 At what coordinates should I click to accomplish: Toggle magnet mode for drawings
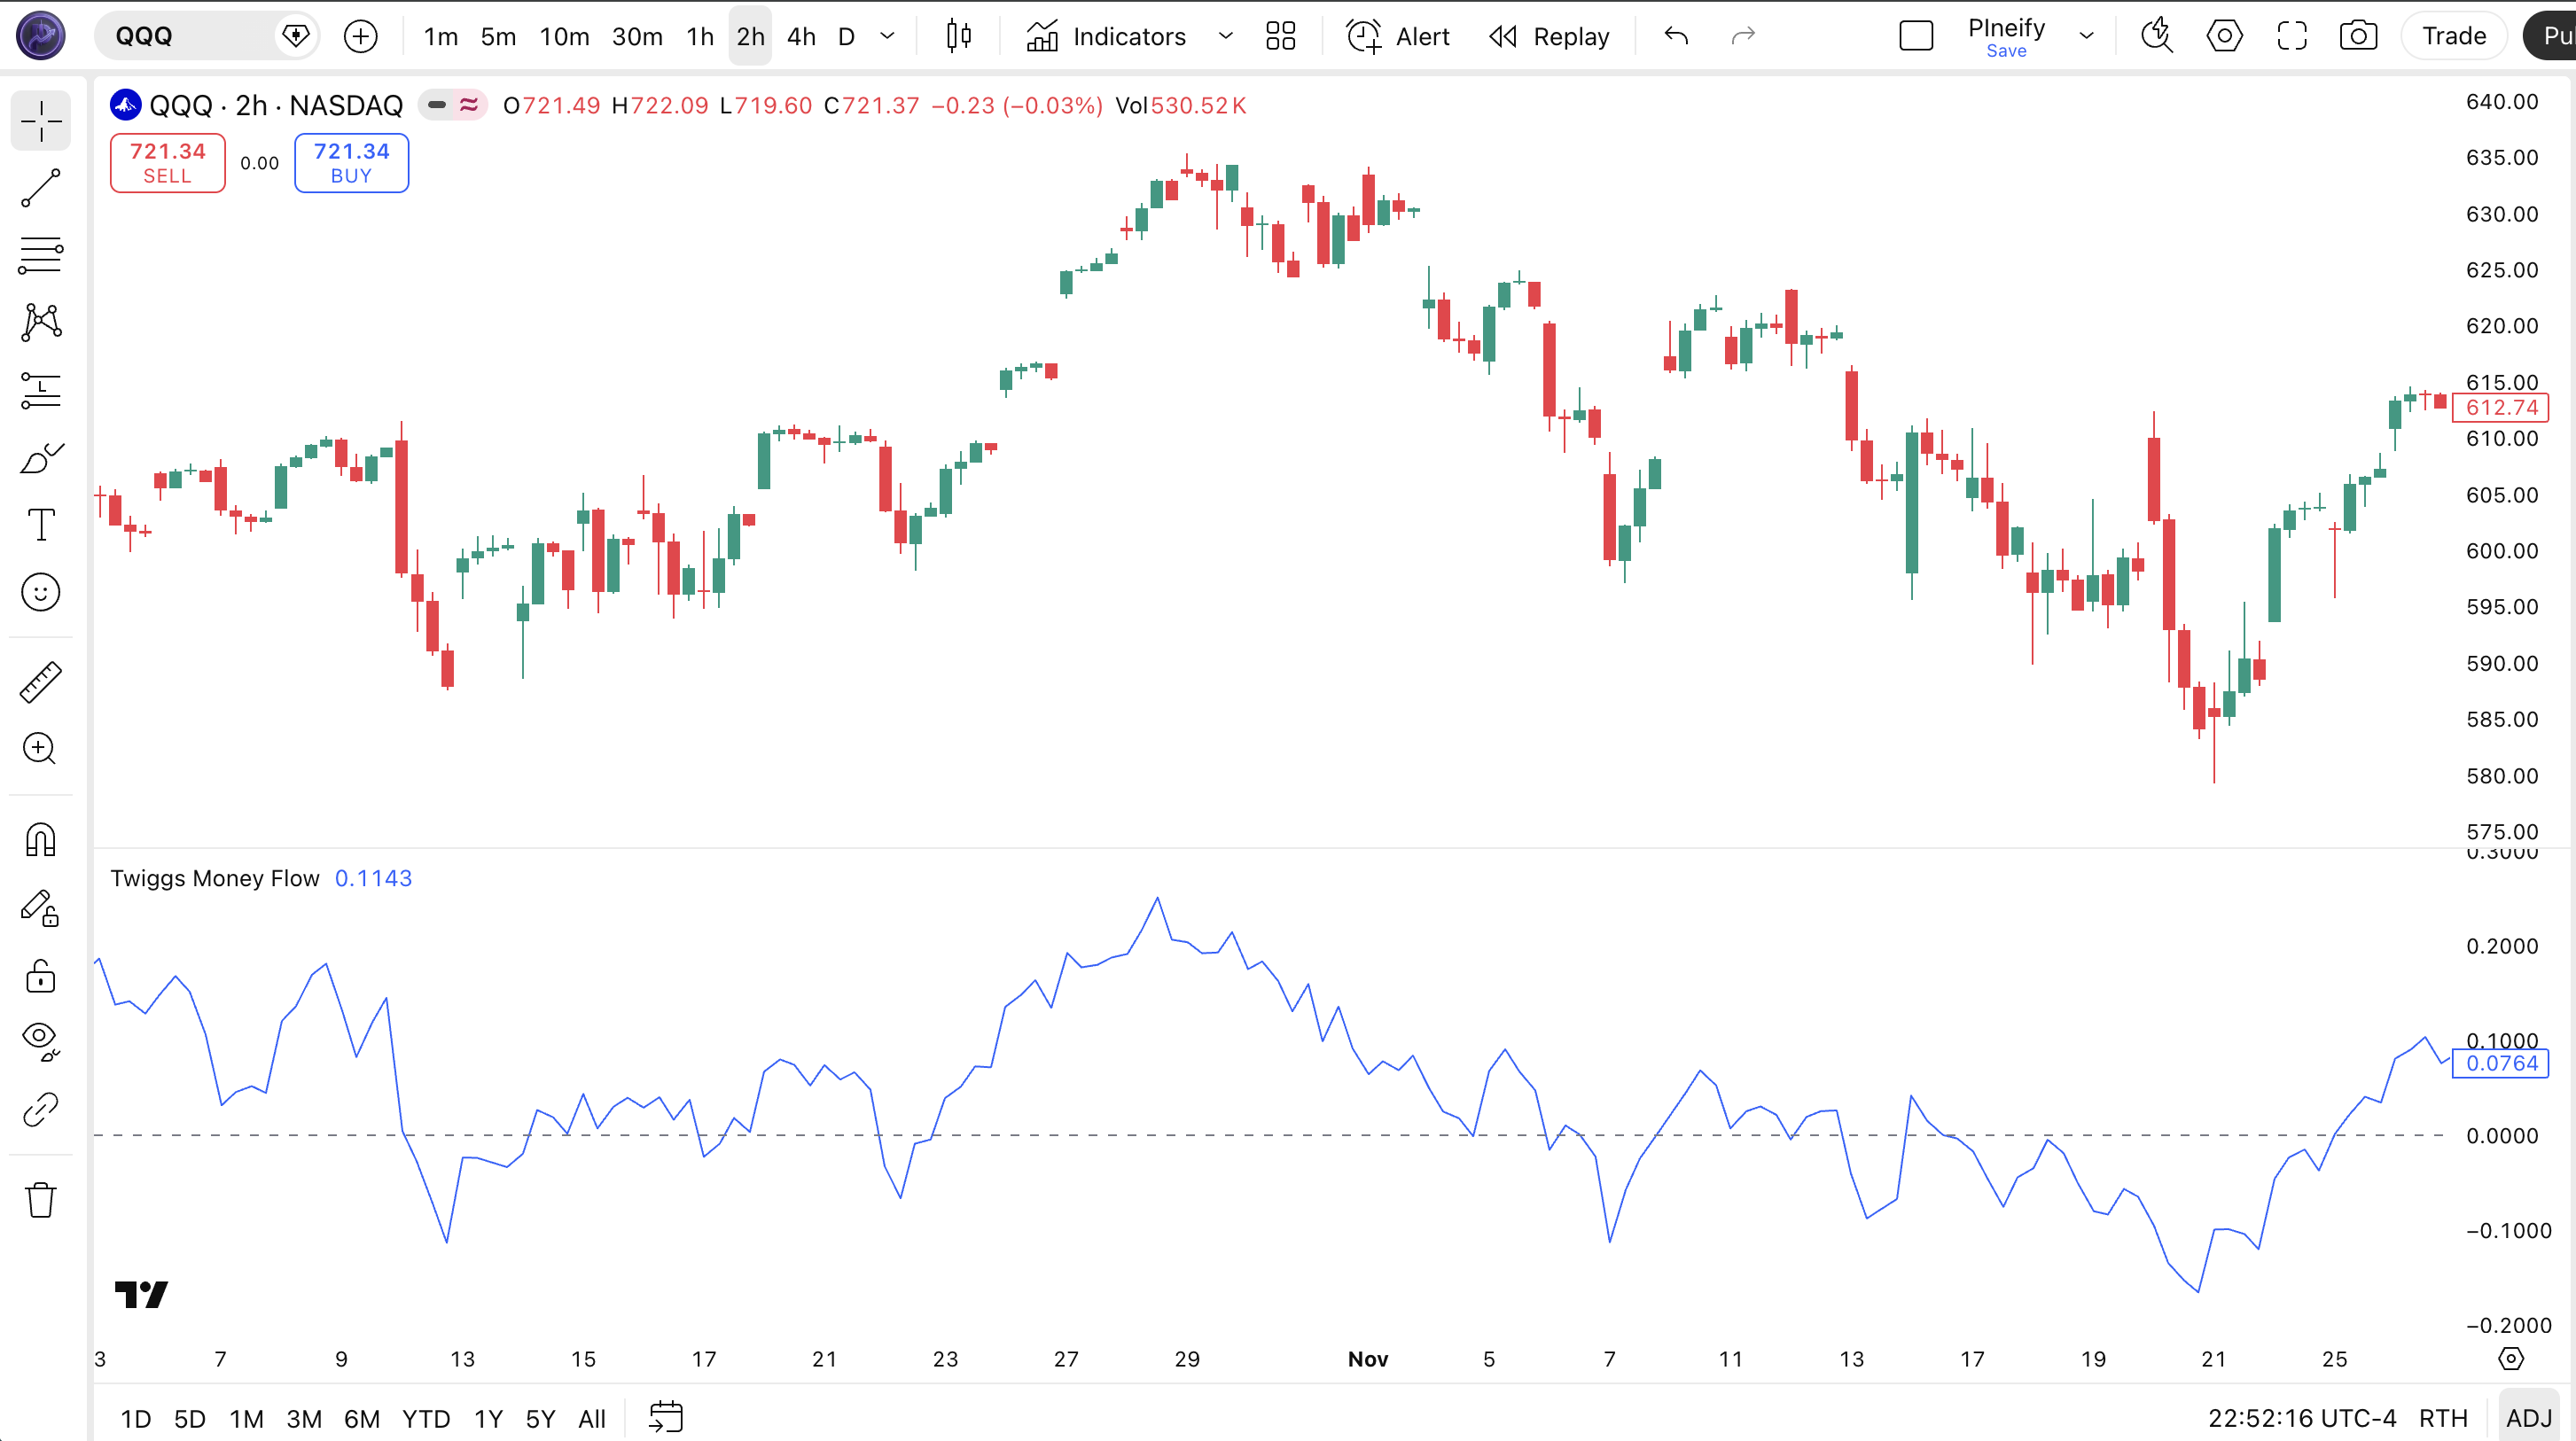click(x=41, y=840)
